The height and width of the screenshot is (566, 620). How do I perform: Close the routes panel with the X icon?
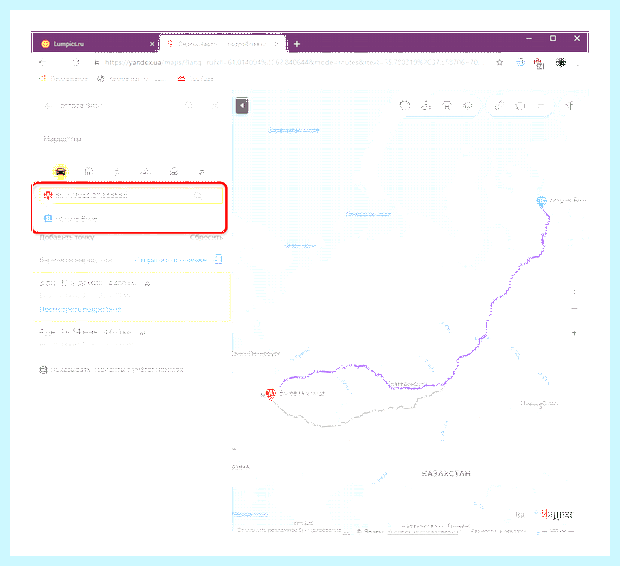pos(215,105)
